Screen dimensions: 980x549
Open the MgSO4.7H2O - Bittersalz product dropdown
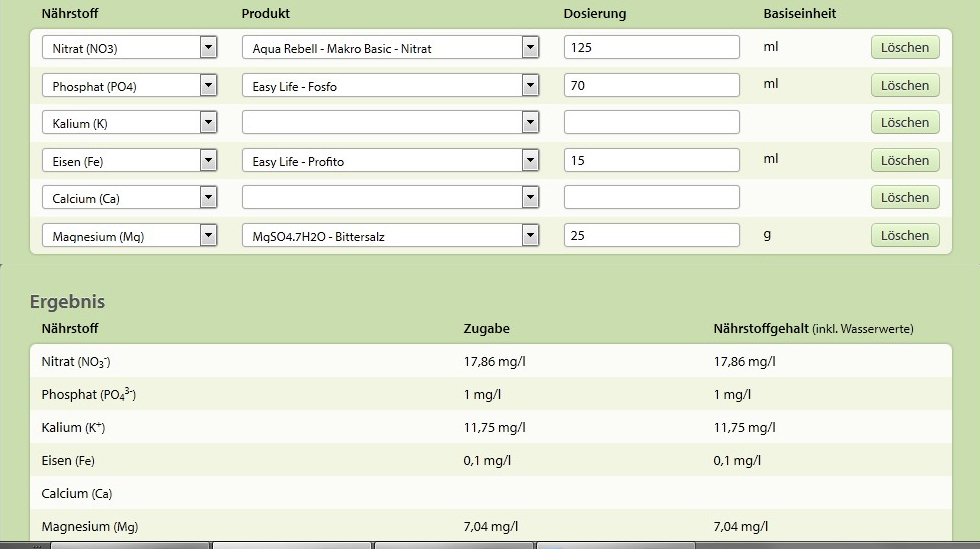[391, 236]
